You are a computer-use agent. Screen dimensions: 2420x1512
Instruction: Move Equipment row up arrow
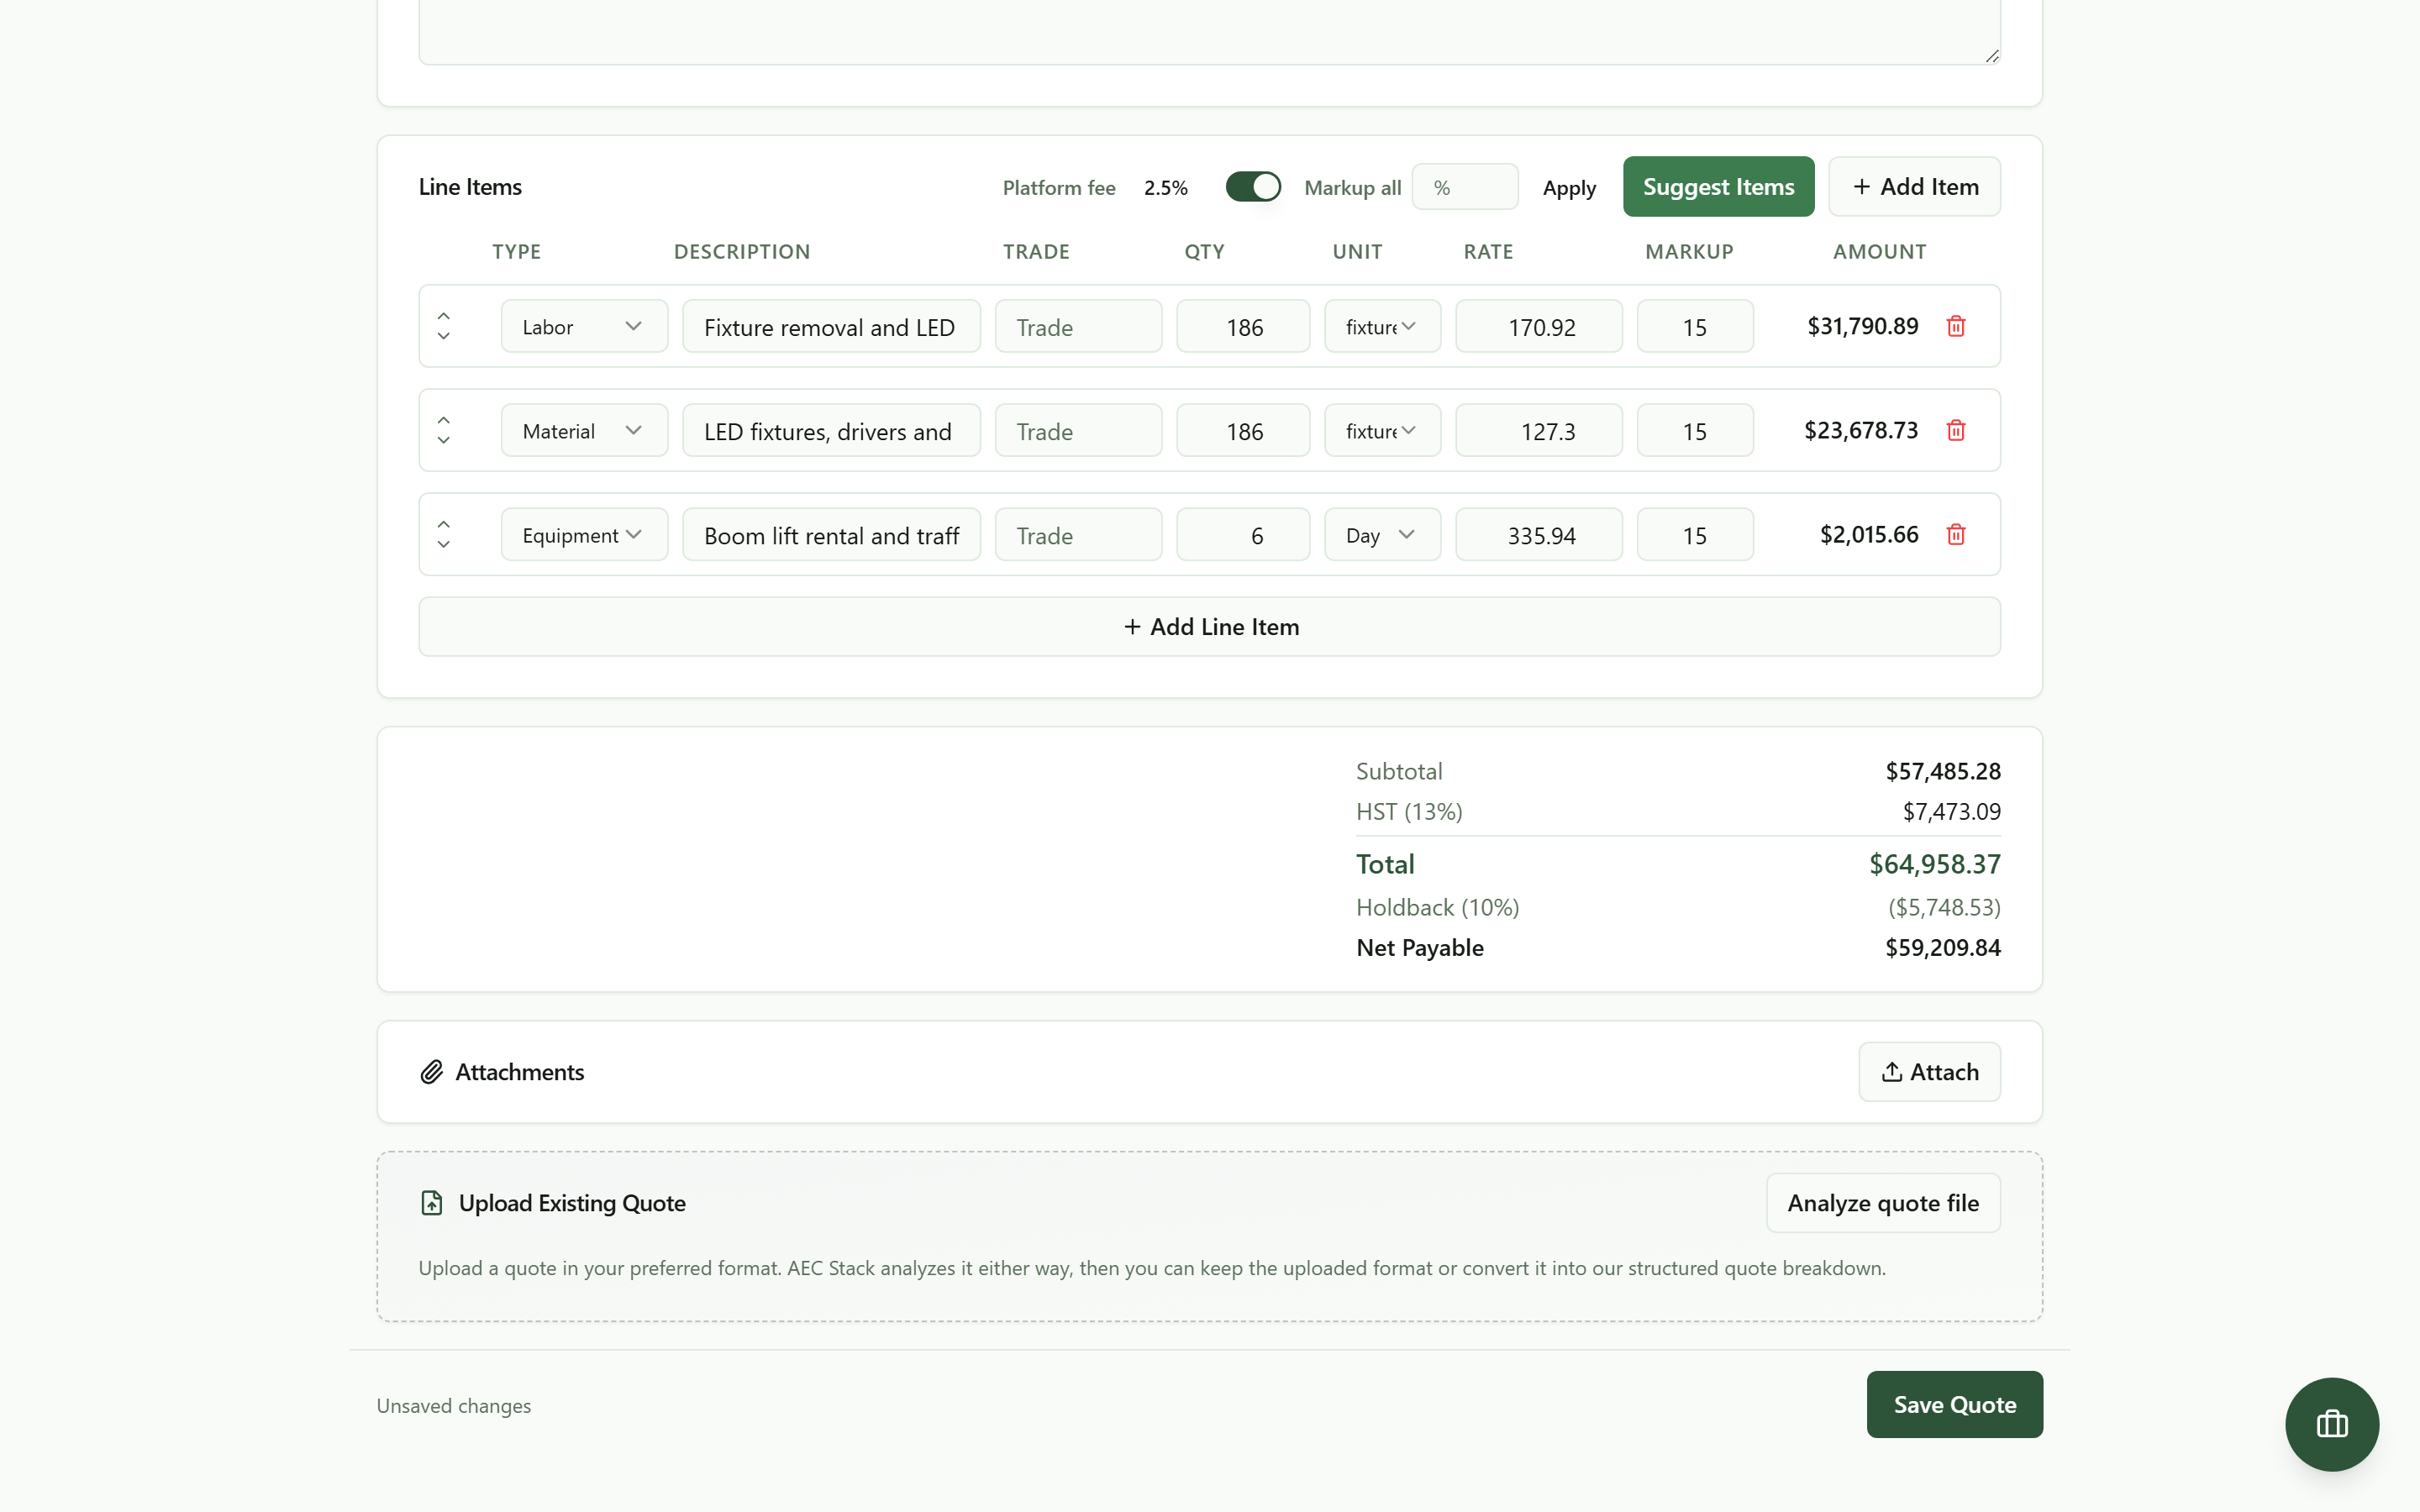tap(444, 523)
